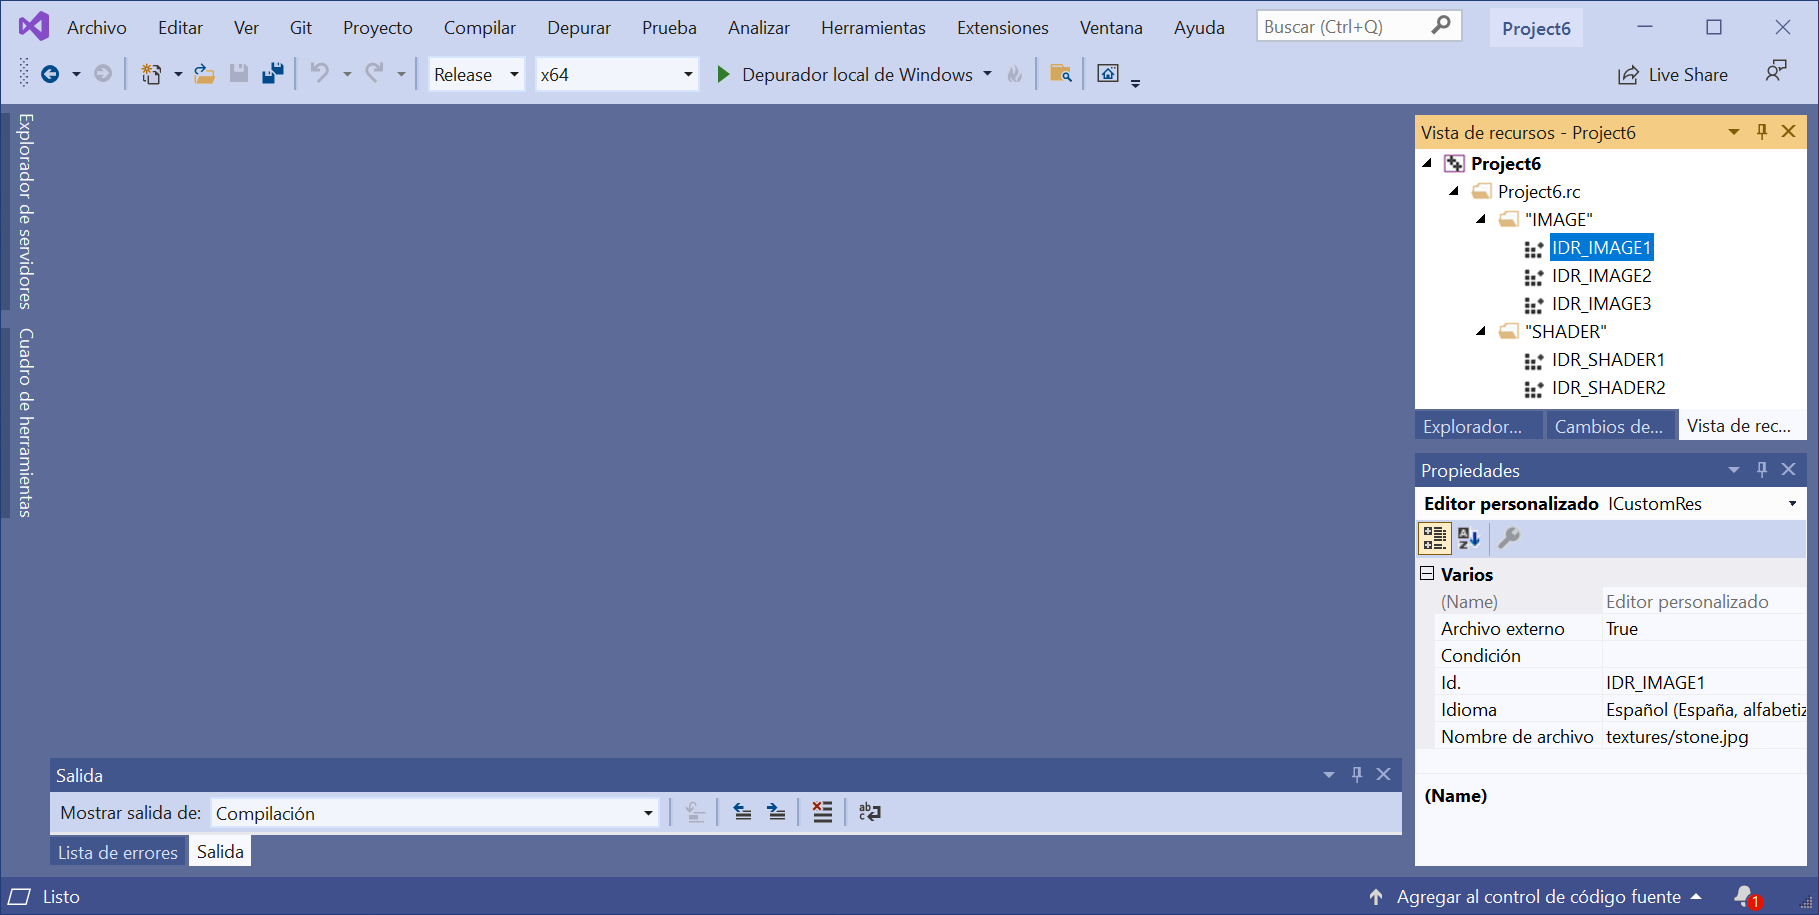
Task: Collapse the "SHADER" folder node
Action: click(1481, 331)
